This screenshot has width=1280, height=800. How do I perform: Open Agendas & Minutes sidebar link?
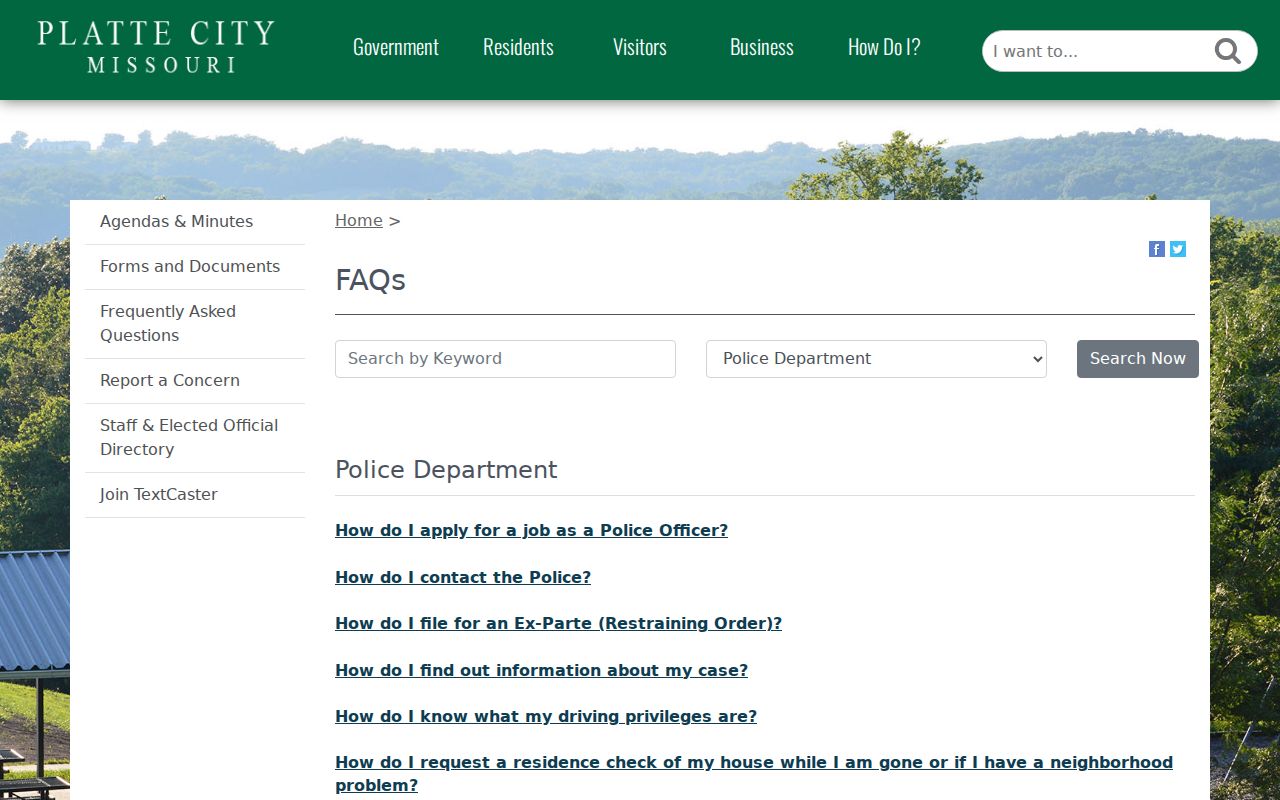195,222
